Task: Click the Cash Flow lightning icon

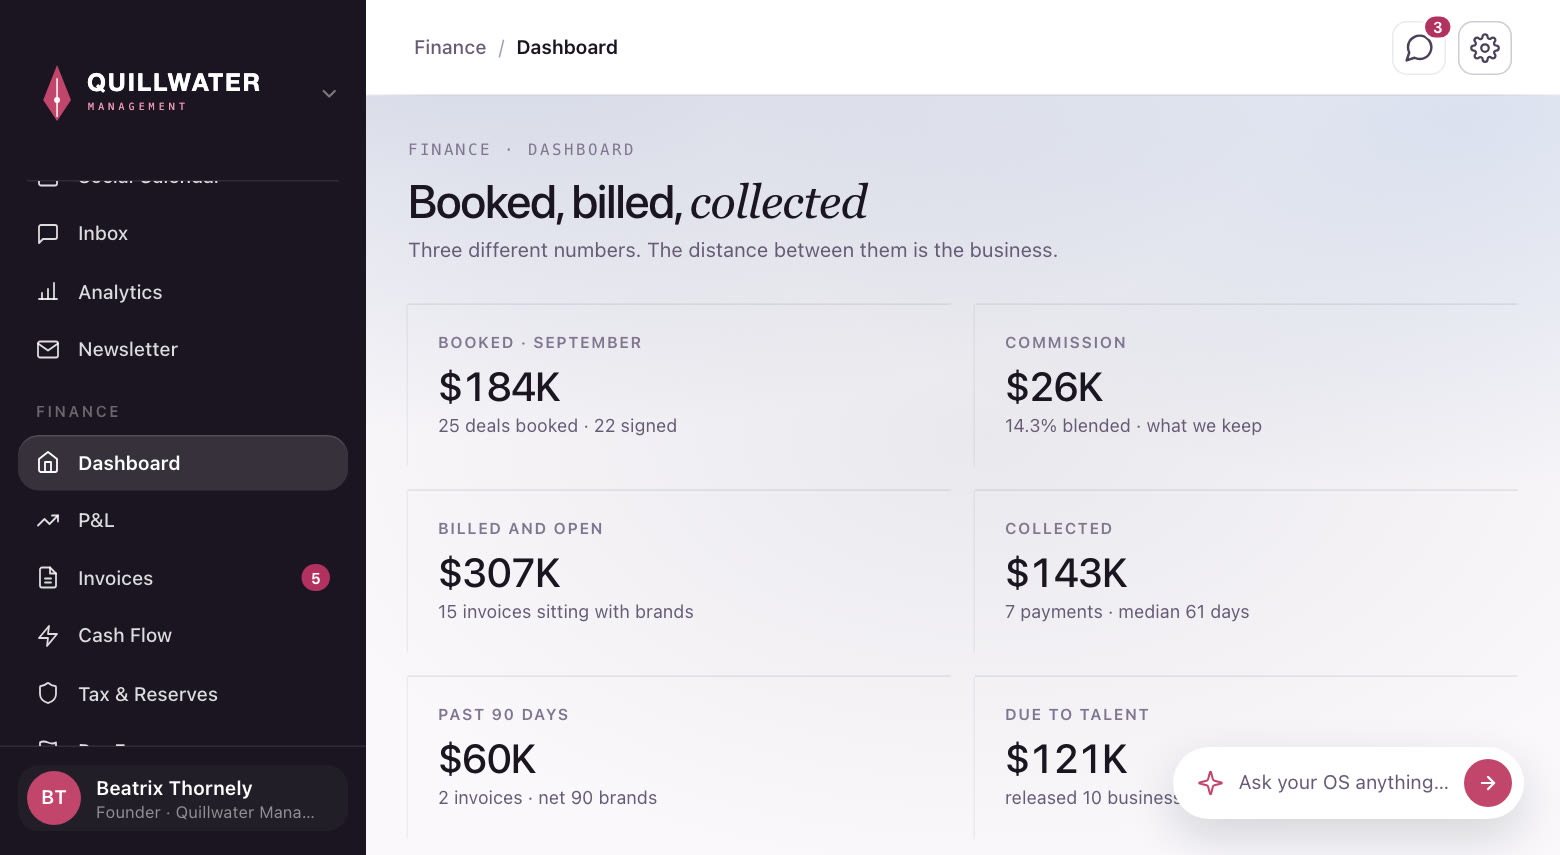Action: pyautogui.click(x=48, y=636)
